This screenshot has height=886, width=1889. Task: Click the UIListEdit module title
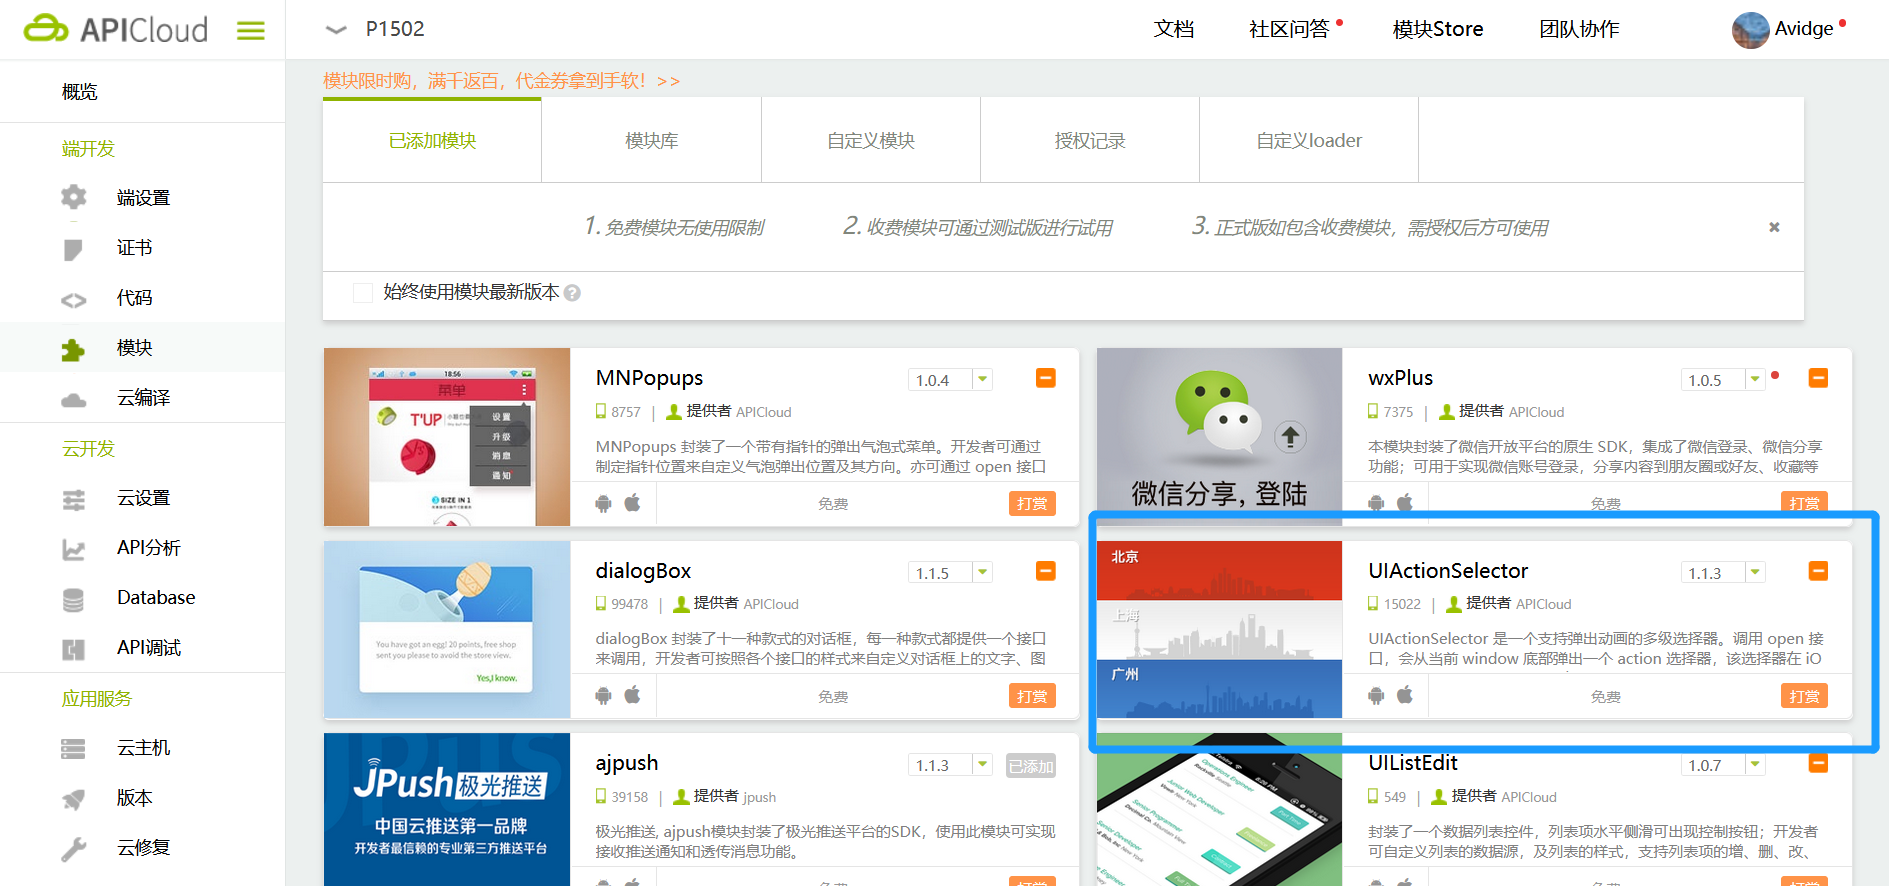pos(1413,763)
